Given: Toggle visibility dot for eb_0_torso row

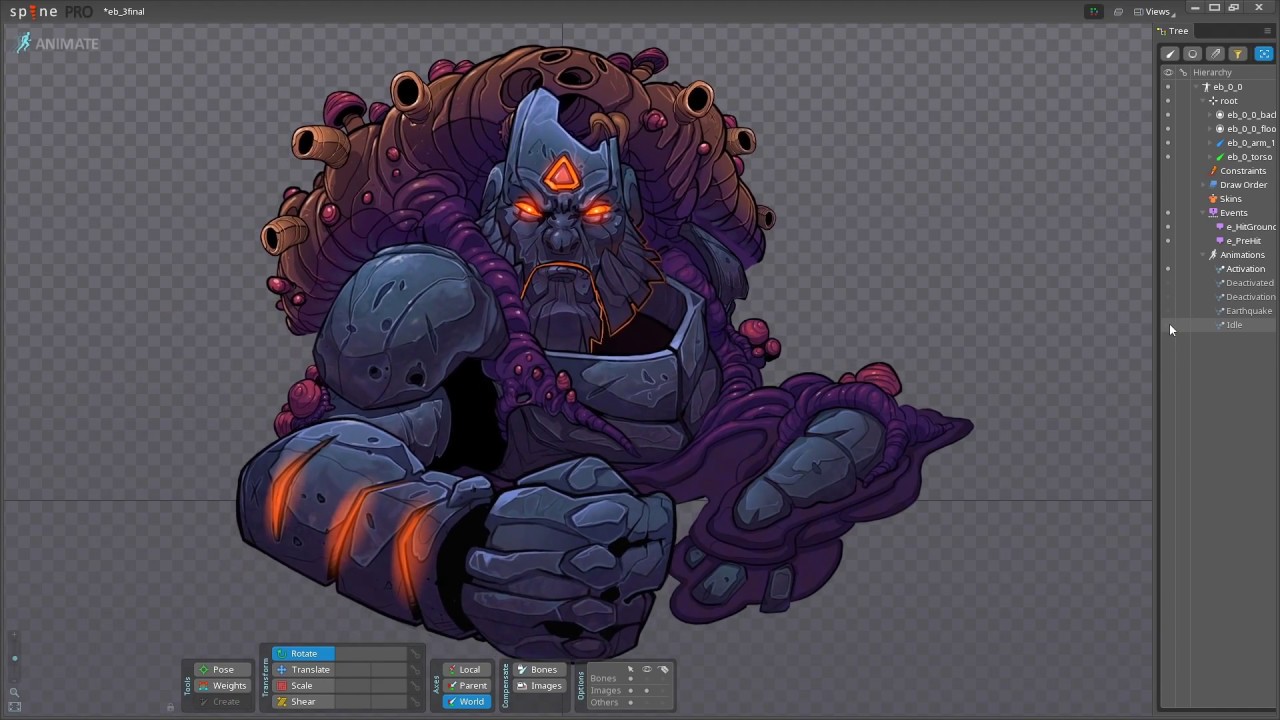Looking at the screenshot, I should click(1168, 157).
